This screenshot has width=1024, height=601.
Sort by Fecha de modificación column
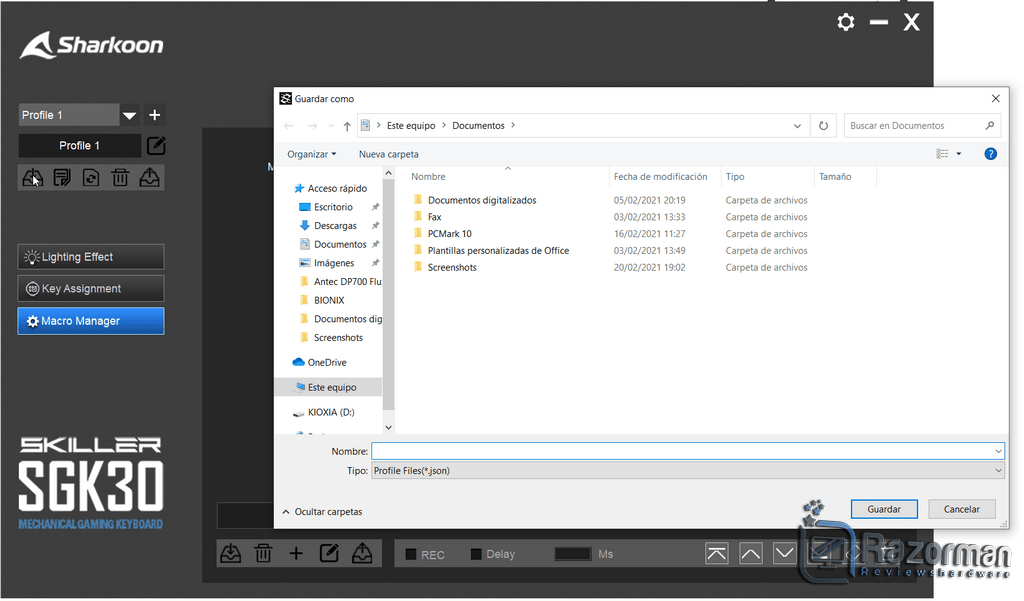pyautogui.click(x=660, y=176)
